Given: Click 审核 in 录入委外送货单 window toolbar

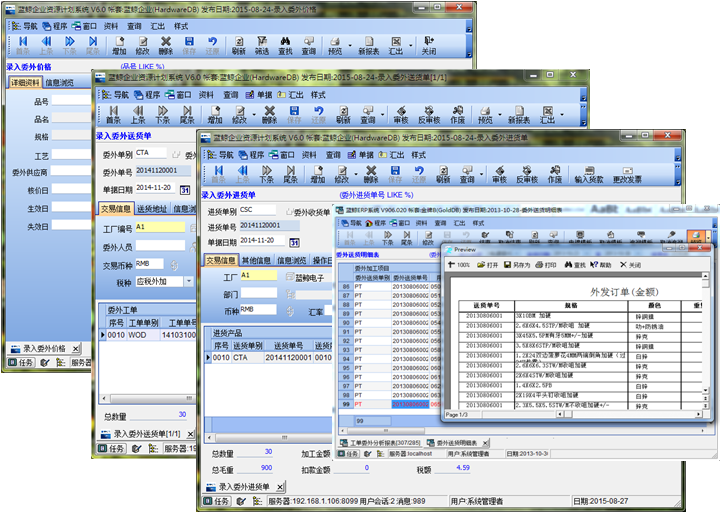Looking at the screenshot, I should 401,115.
